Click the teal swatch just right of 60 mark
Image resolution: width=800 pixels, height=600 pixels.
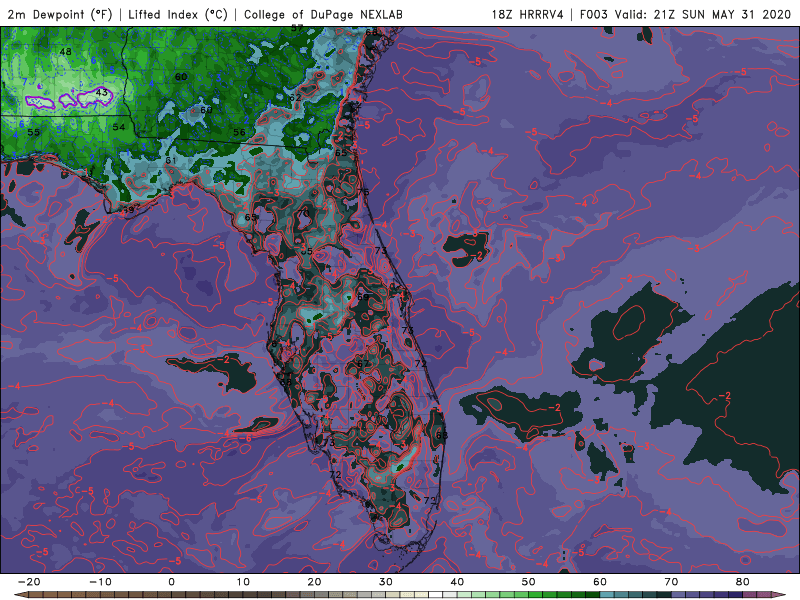tap(607, 595)
